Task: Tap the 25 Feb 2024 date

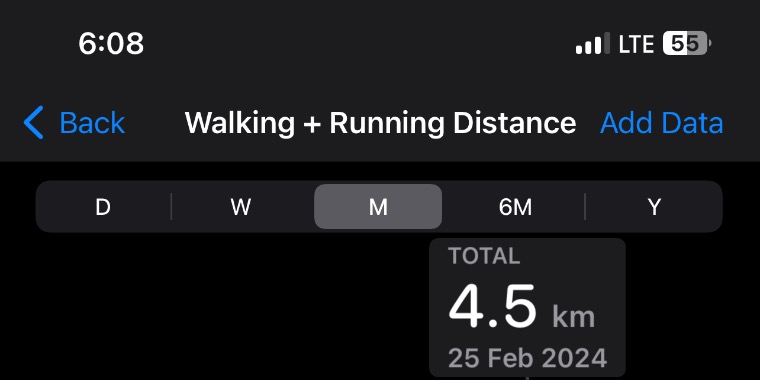Action: [527, 358]
